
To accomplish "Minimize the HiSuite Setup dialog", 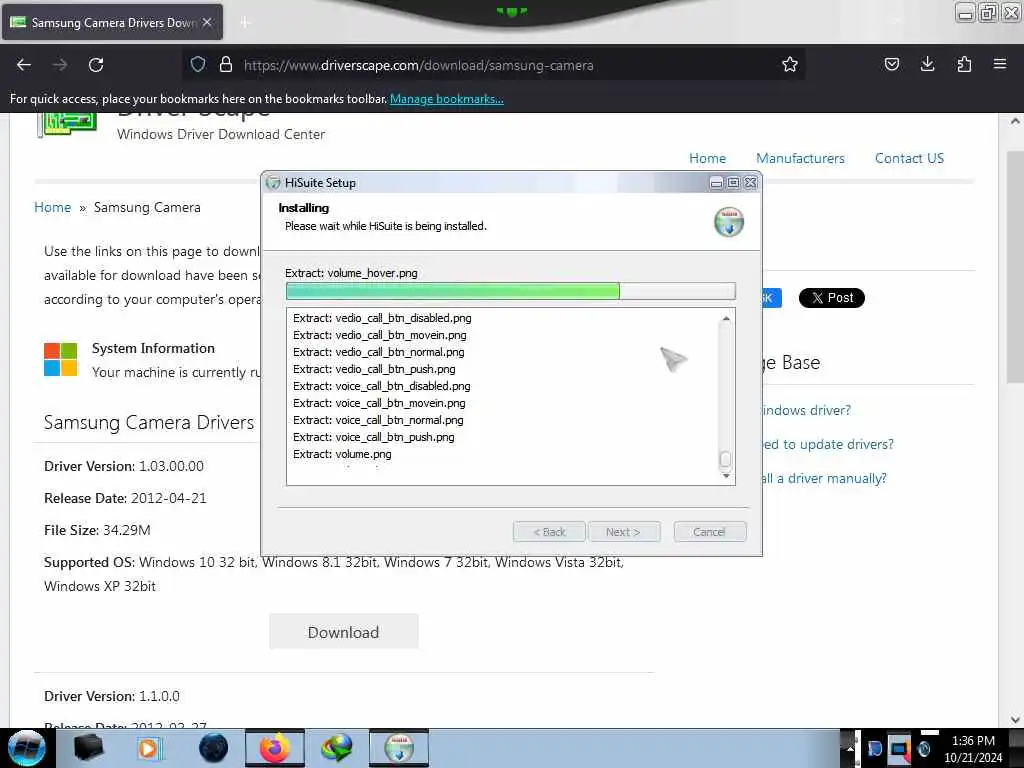I will click(x=716, y=183).
